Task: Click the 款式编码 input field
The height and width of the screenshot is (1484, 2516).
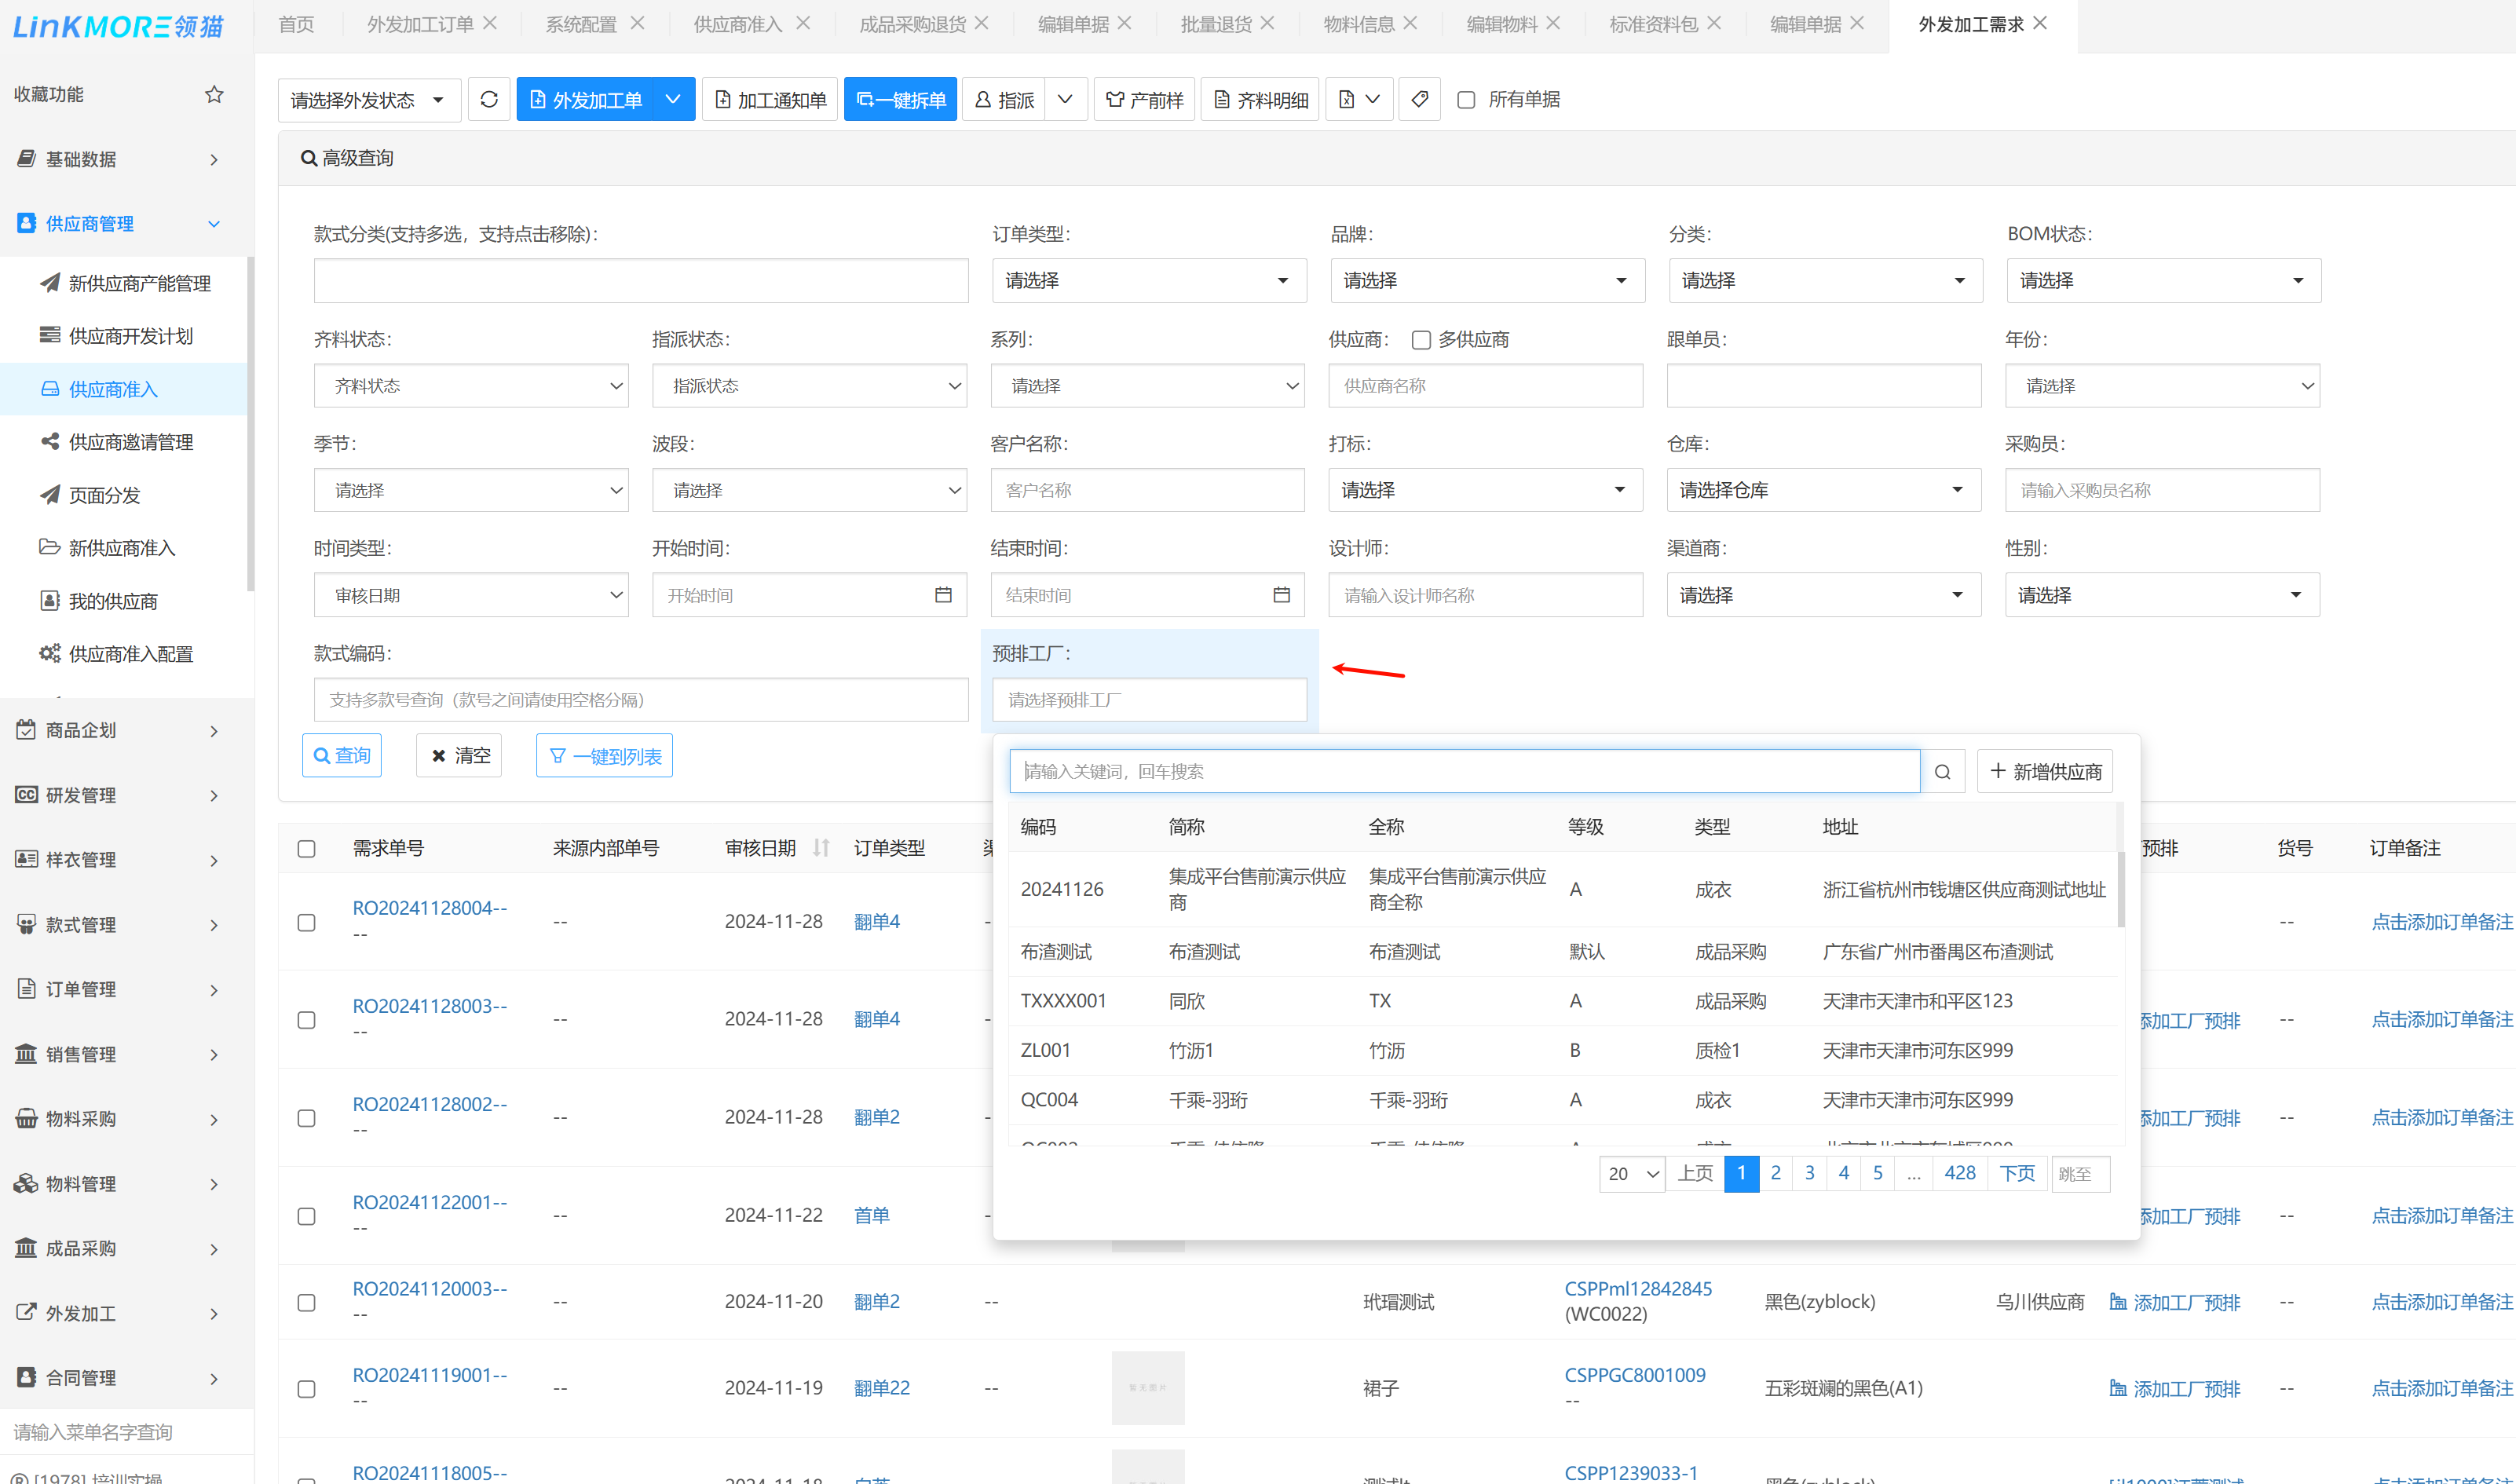Action: point(640,700)
